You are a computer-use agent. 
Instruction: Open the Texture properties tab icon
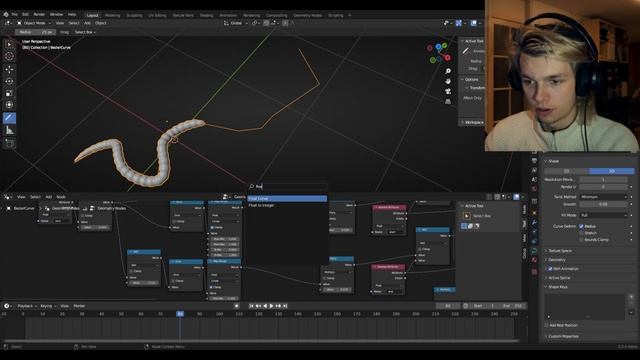[x=534, y=271]
